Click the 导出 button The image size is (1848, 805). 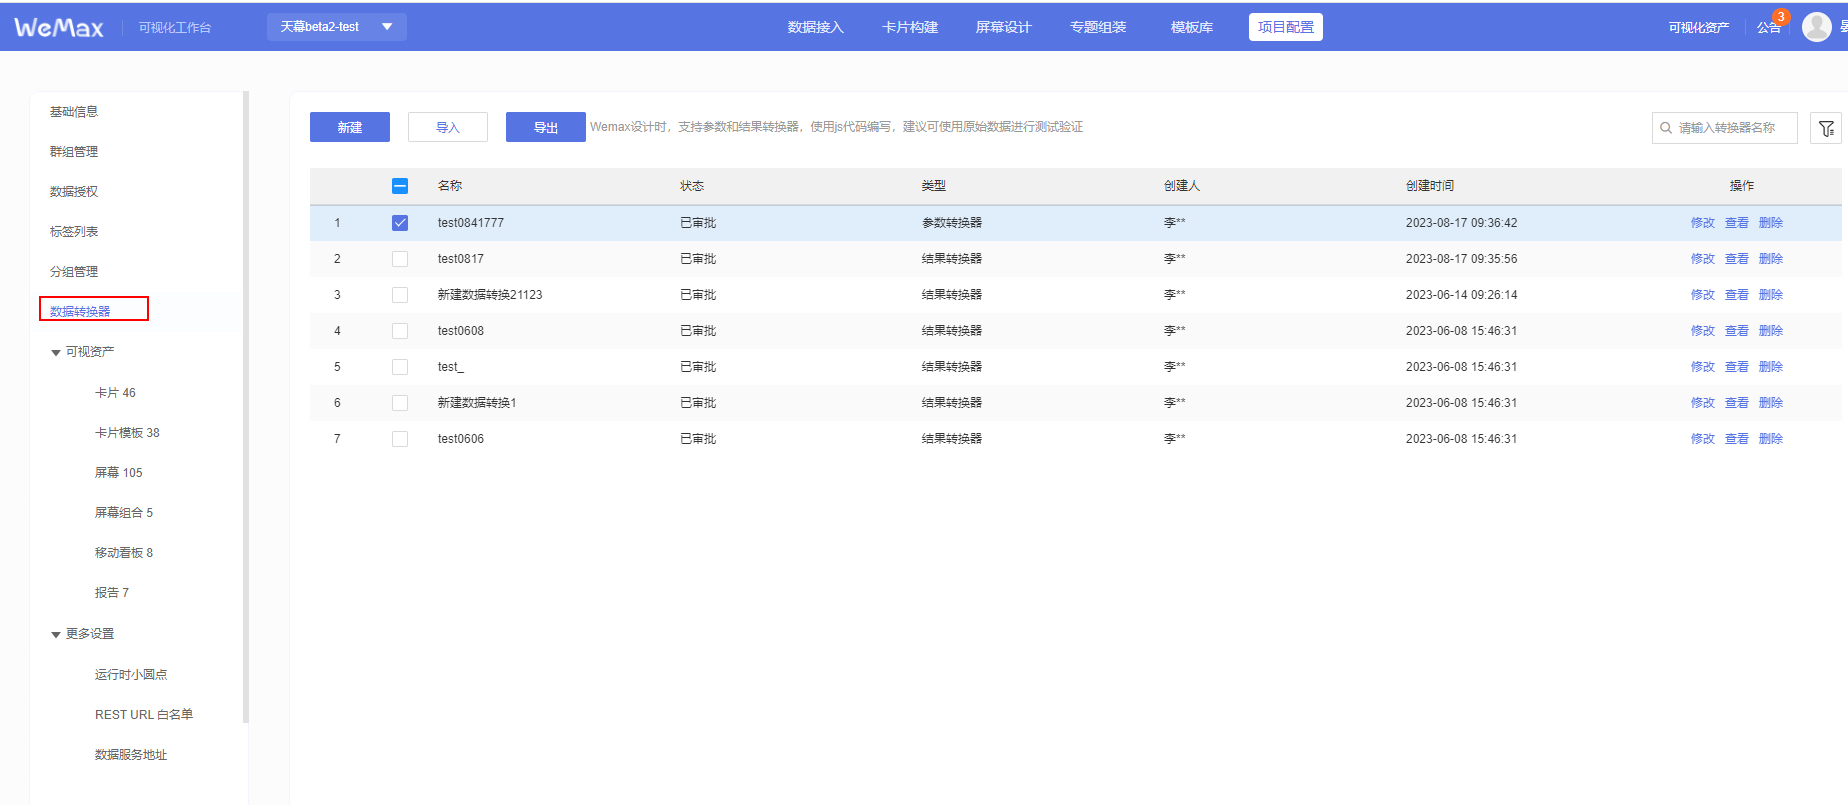click(546, 127)
